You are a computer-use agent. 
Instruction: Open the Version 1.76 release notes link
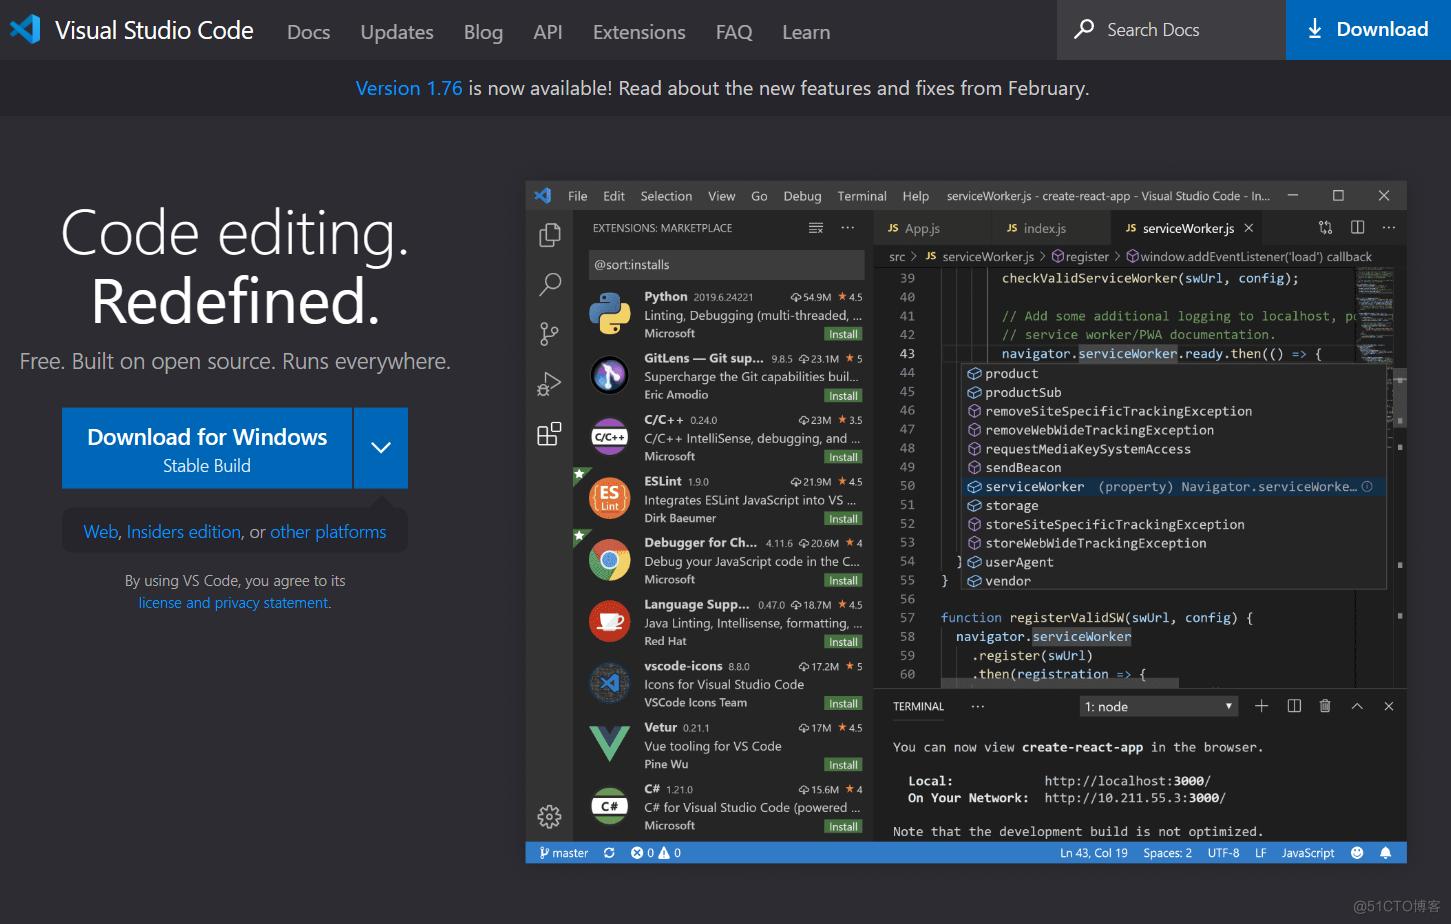tap(408, 88)
